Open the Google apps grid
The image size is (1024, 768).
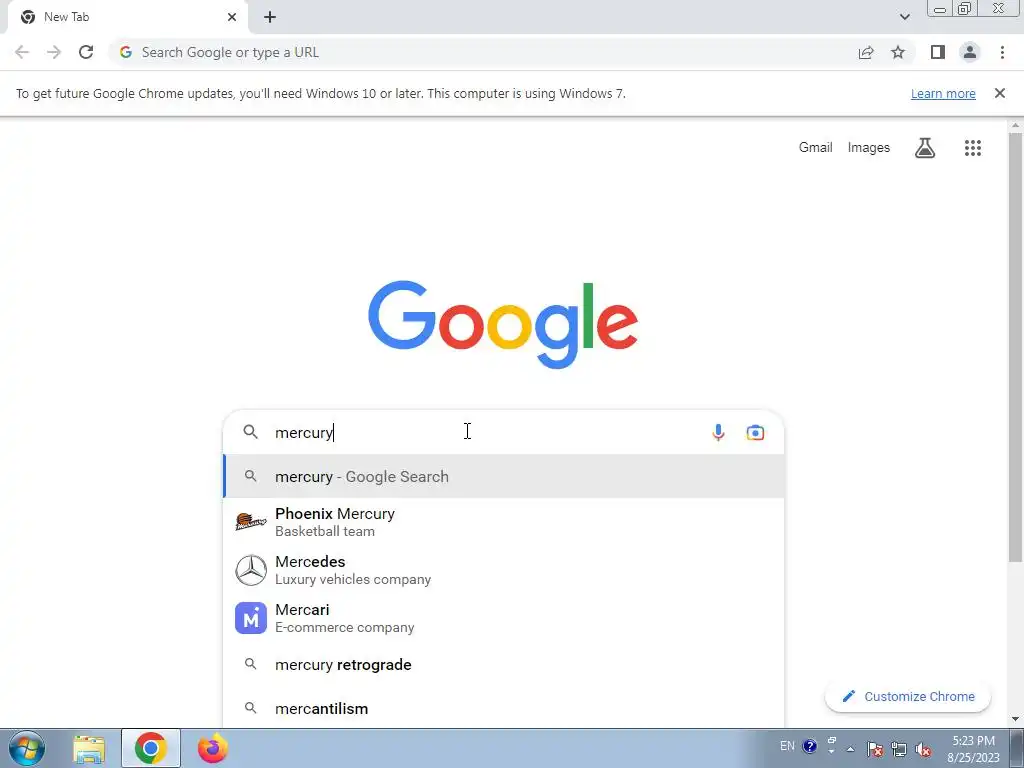973,148
